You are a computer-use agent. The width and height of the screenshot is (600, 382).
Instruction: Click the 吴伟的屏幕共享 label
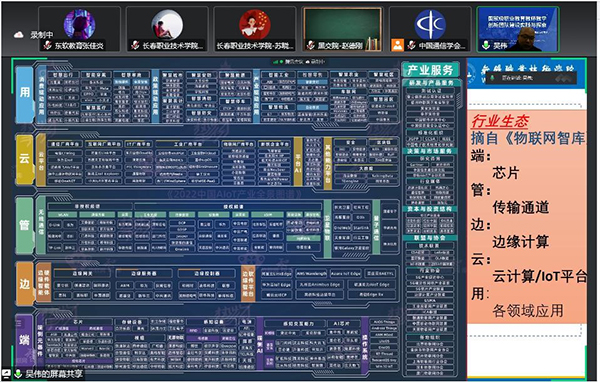click(x=54, y=374)
